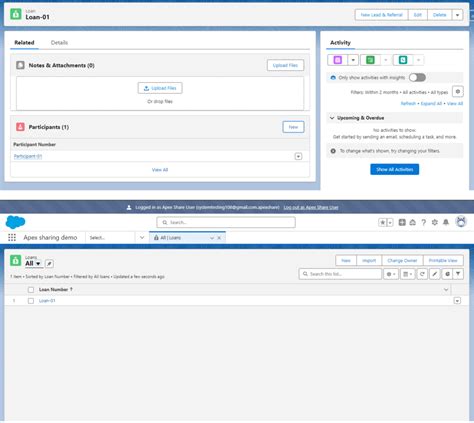Open the All | Loans tab actions chevron
Screen dimensions: 474x423
tap(212, 238)
